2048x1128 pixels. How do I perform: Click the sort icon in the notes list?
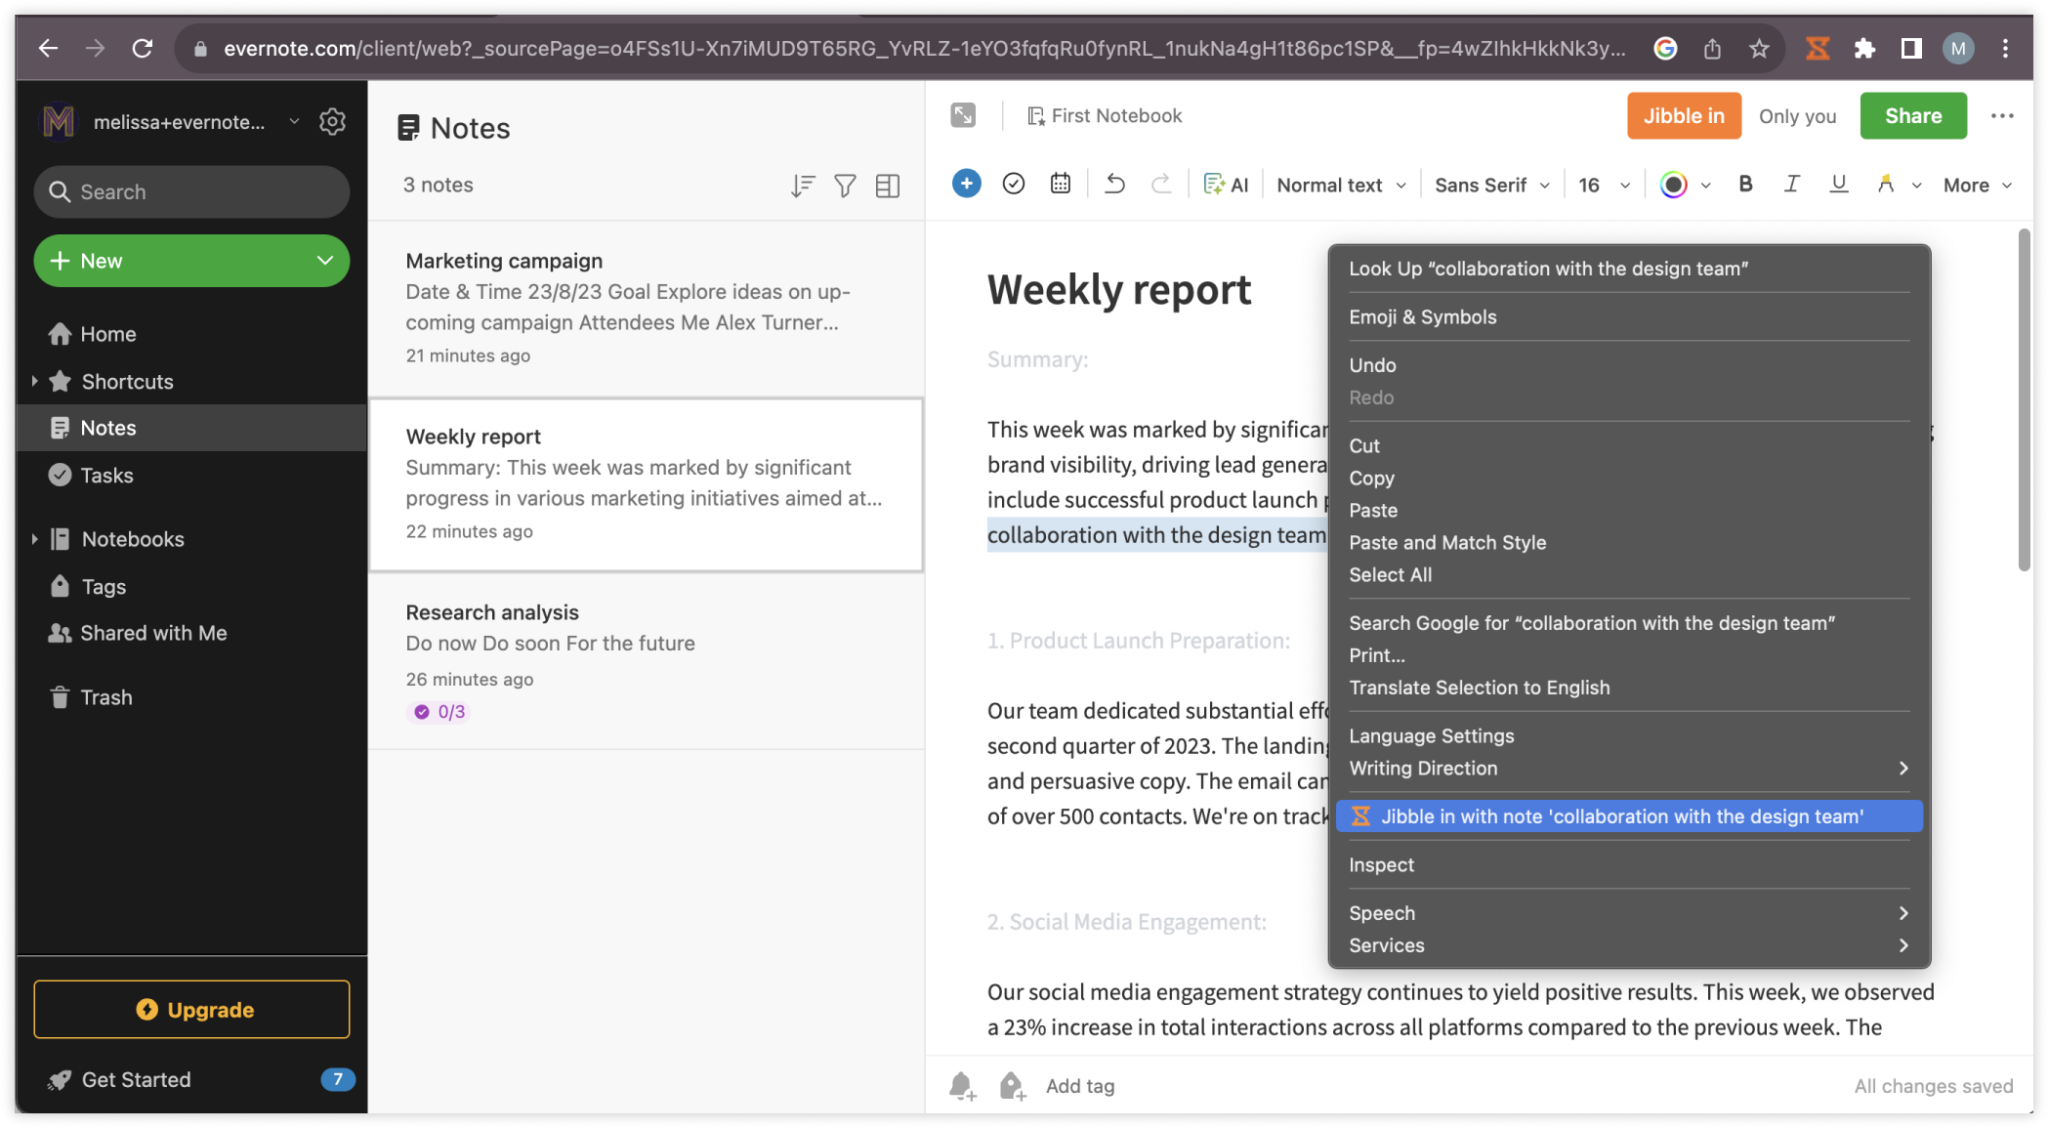click(800, 185)
